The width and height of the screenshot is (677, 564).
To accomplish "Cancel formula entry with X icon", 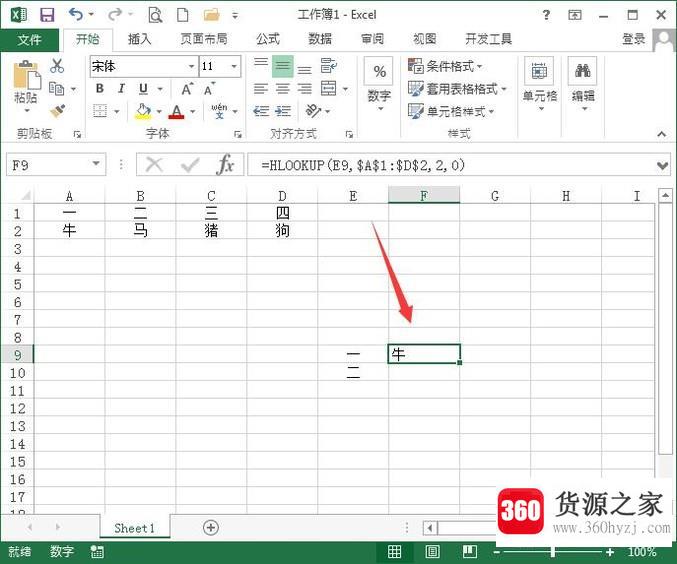I will [x=154, y=165].
